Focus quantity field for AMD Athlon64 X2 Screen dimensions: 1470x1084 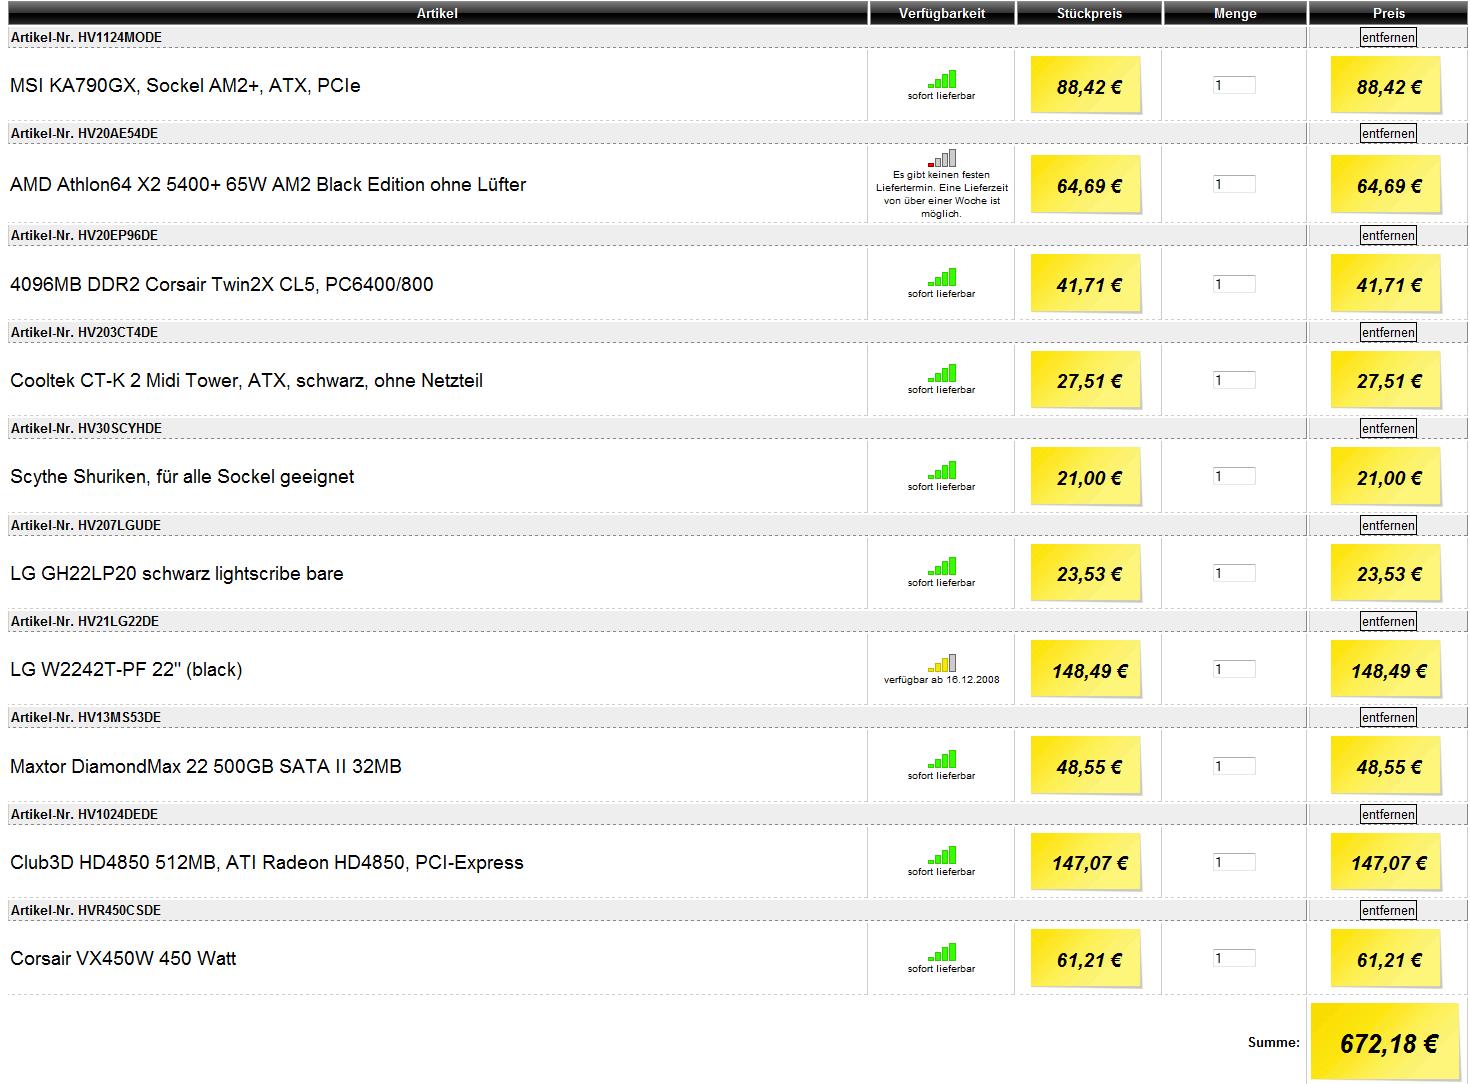(1234, 184)
